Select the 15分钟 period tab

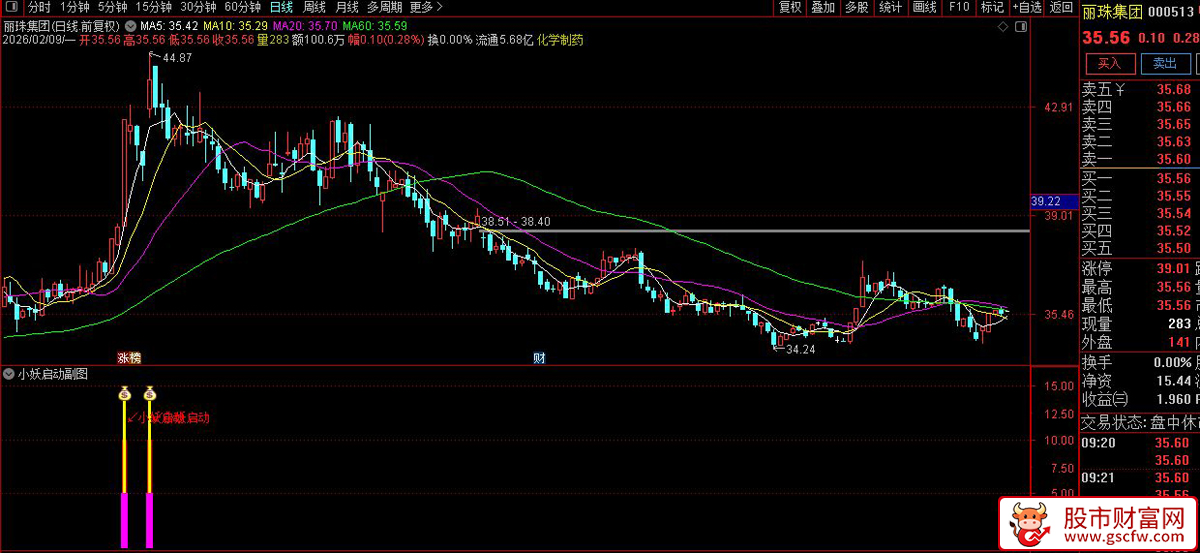coord(154,7)
